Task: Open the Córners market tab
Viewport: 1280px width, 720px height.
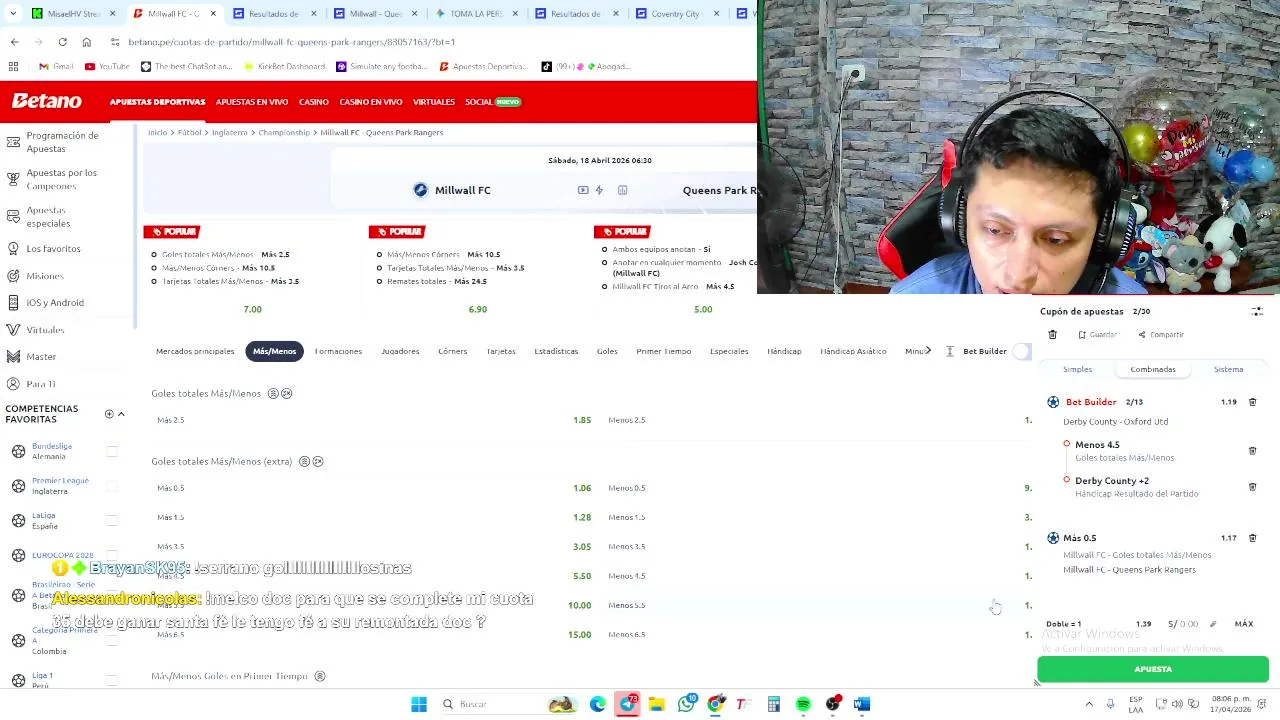Action: [452, 351]
